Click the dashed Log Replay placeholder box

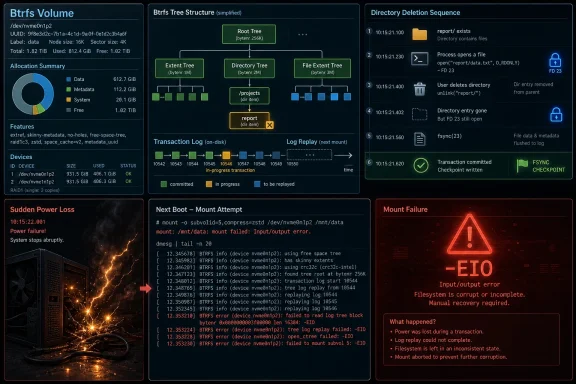(309, 155)
